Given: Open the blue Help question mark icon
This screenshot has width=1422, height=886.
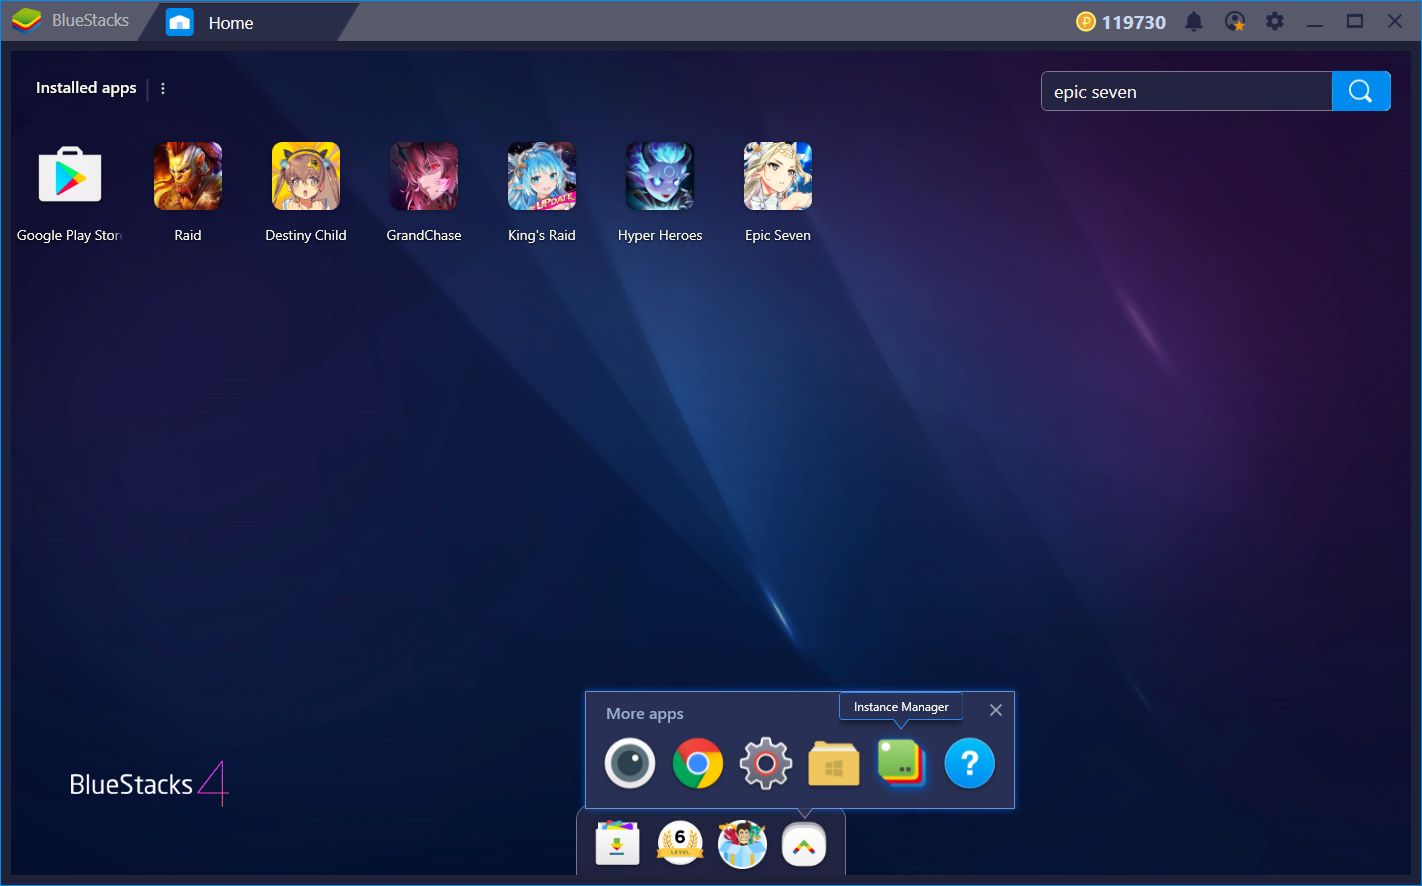Looking at the screenshot, I should tap(970, 764).
